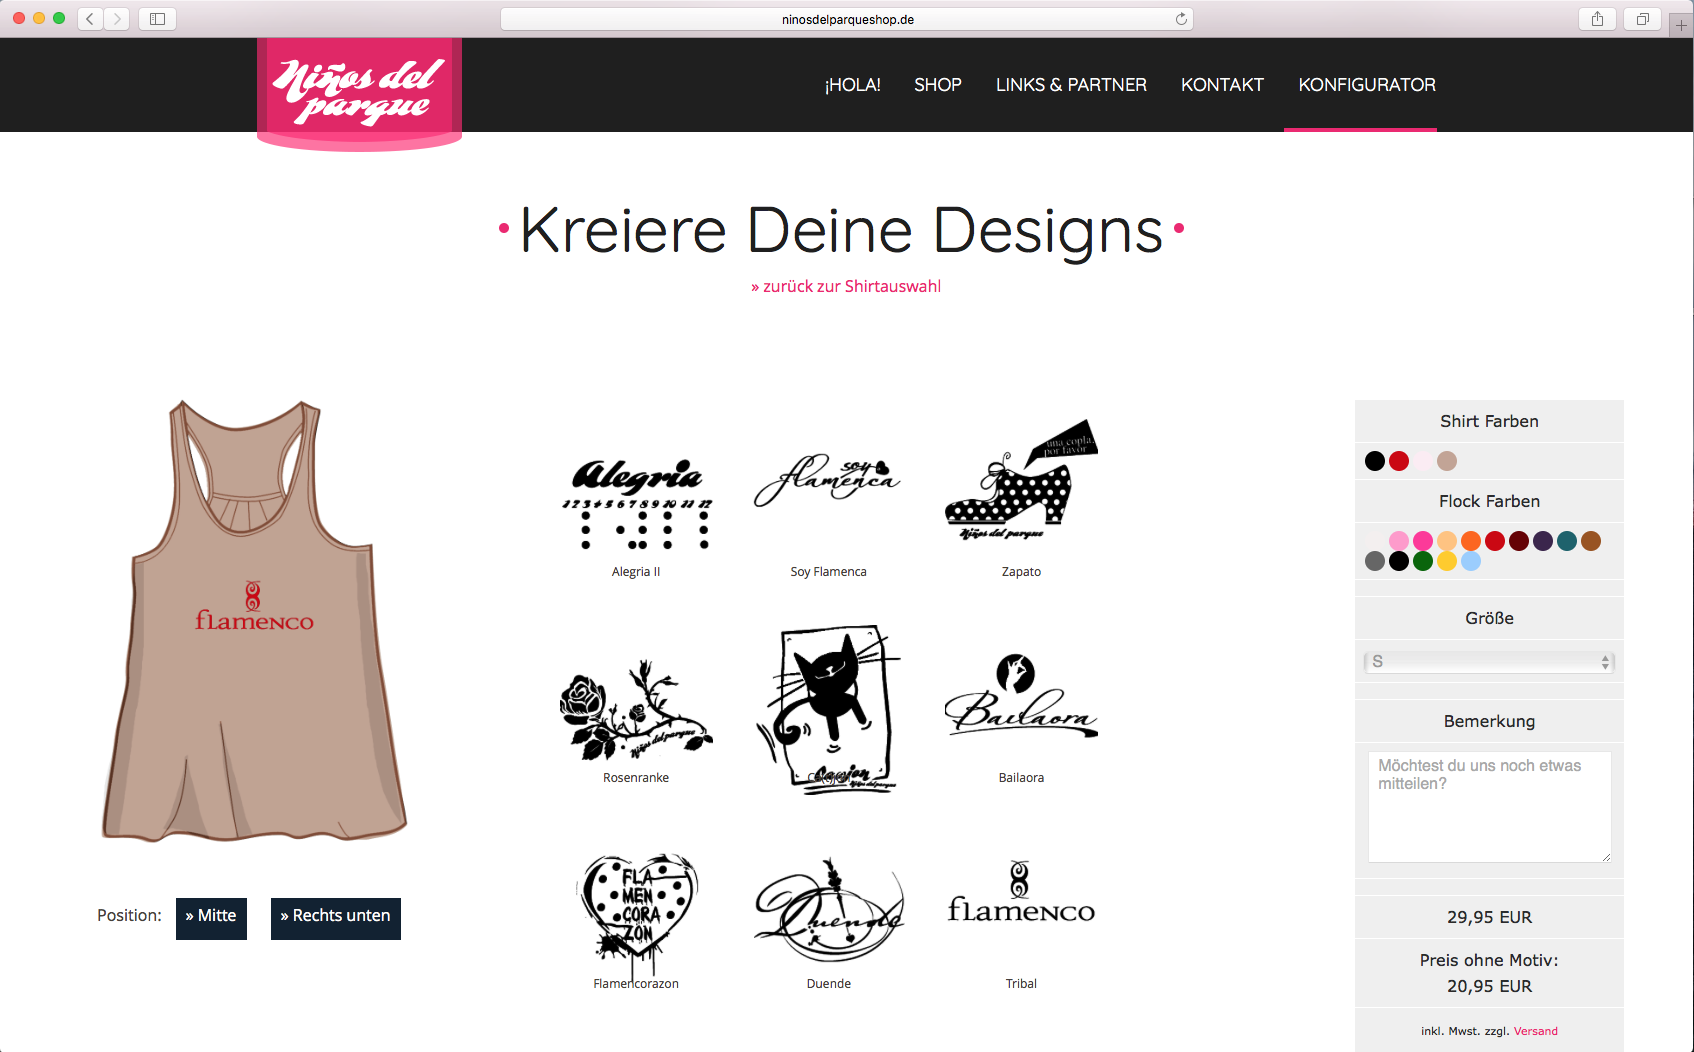Open the Größe size dropdown
1694x1052 pixels.
click(x=1489, y=662)
